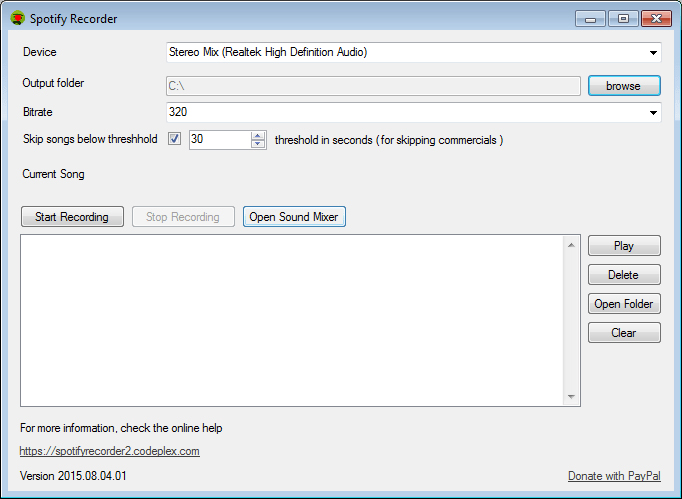Click the Open Folder button
682x499 pixels.
pyautogui.click(x=624, y=304)
